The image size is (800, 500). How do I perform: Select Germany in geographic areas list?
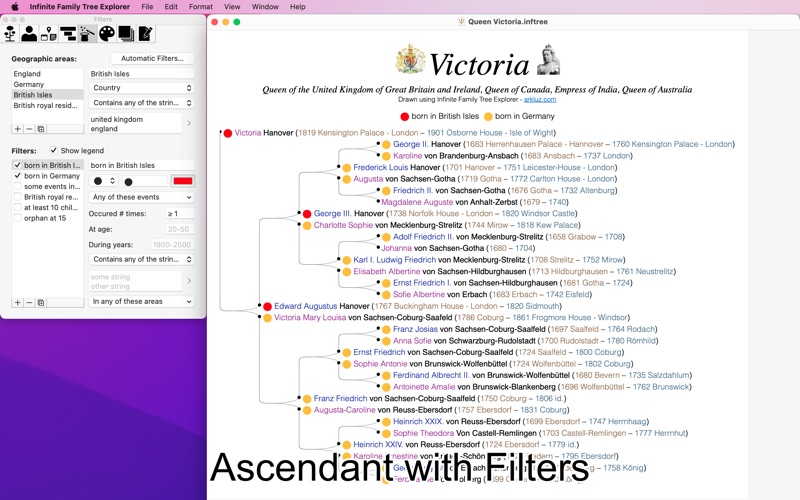pyautogui.click(x=47, y=84)
